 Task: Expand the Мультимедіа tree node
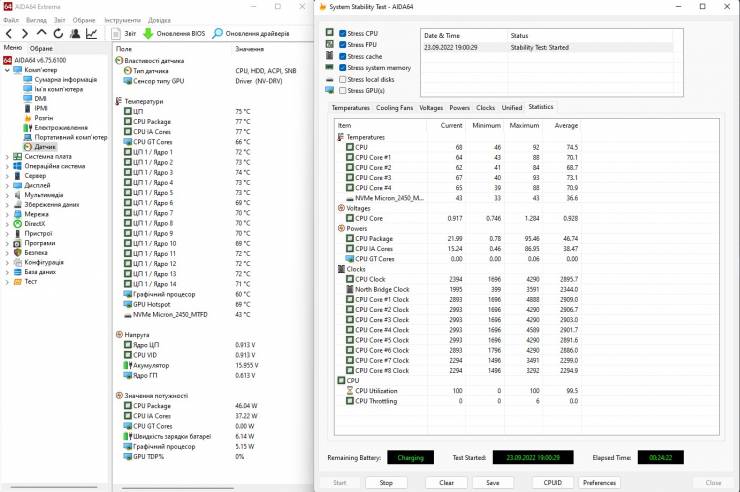[7, 195]
